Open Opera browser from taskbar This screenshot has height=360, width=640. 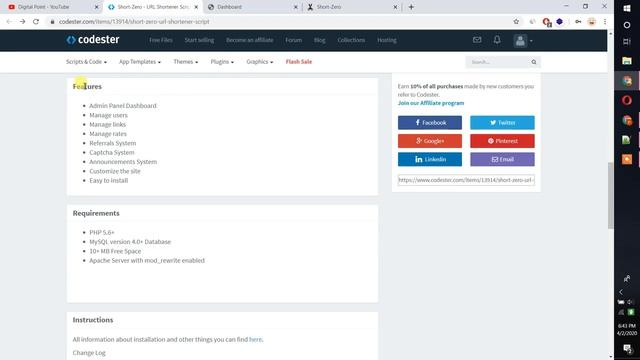627,100
